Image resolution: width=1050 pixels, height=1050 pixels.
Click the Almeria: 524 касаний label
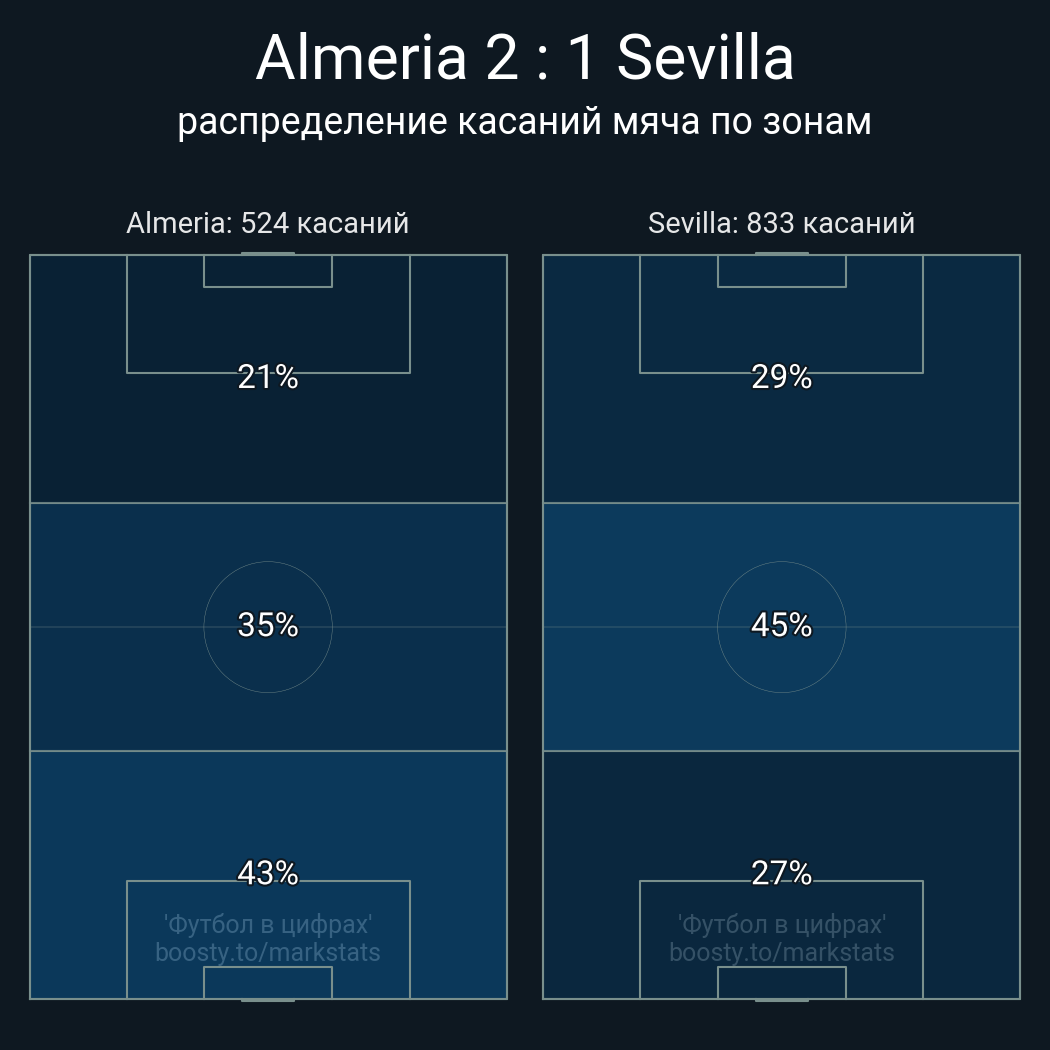[x=268, y=223]
